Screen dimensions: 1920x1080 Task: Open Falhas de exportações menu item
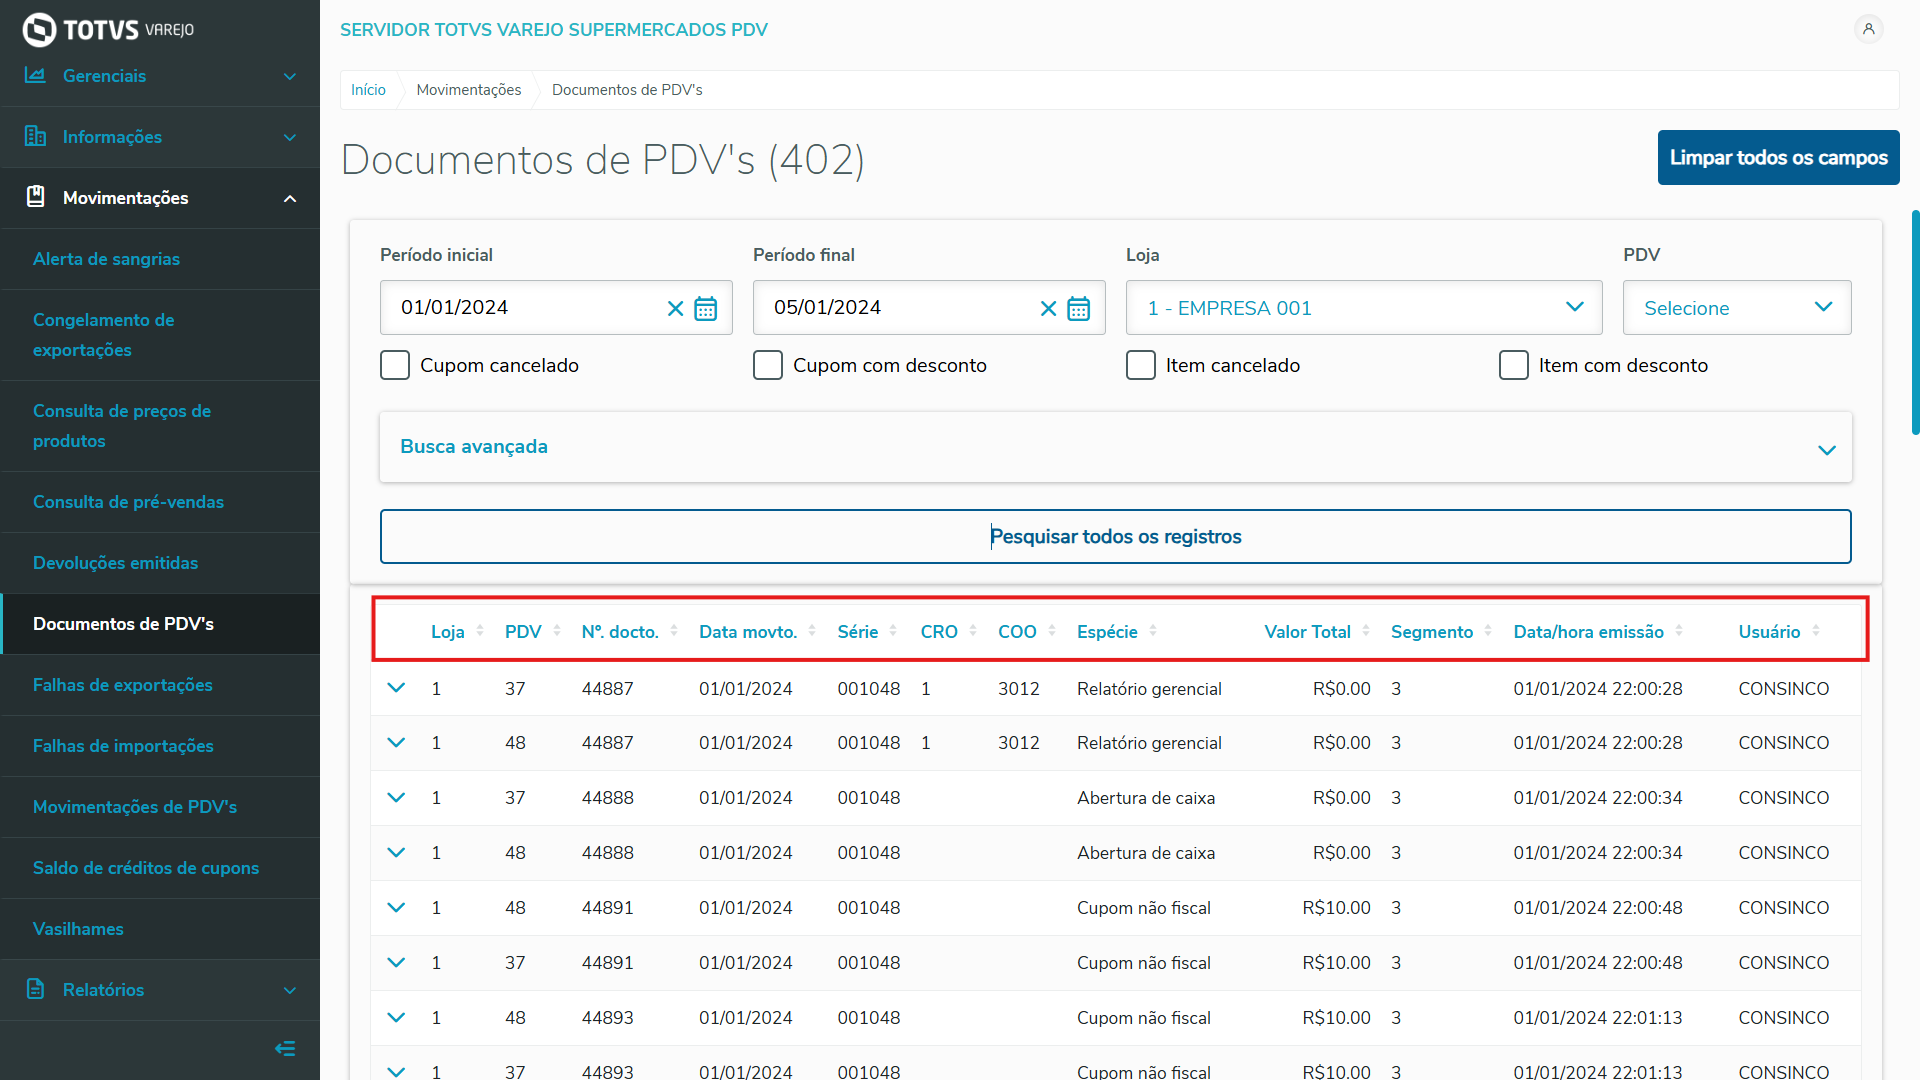tap(123, 685)
